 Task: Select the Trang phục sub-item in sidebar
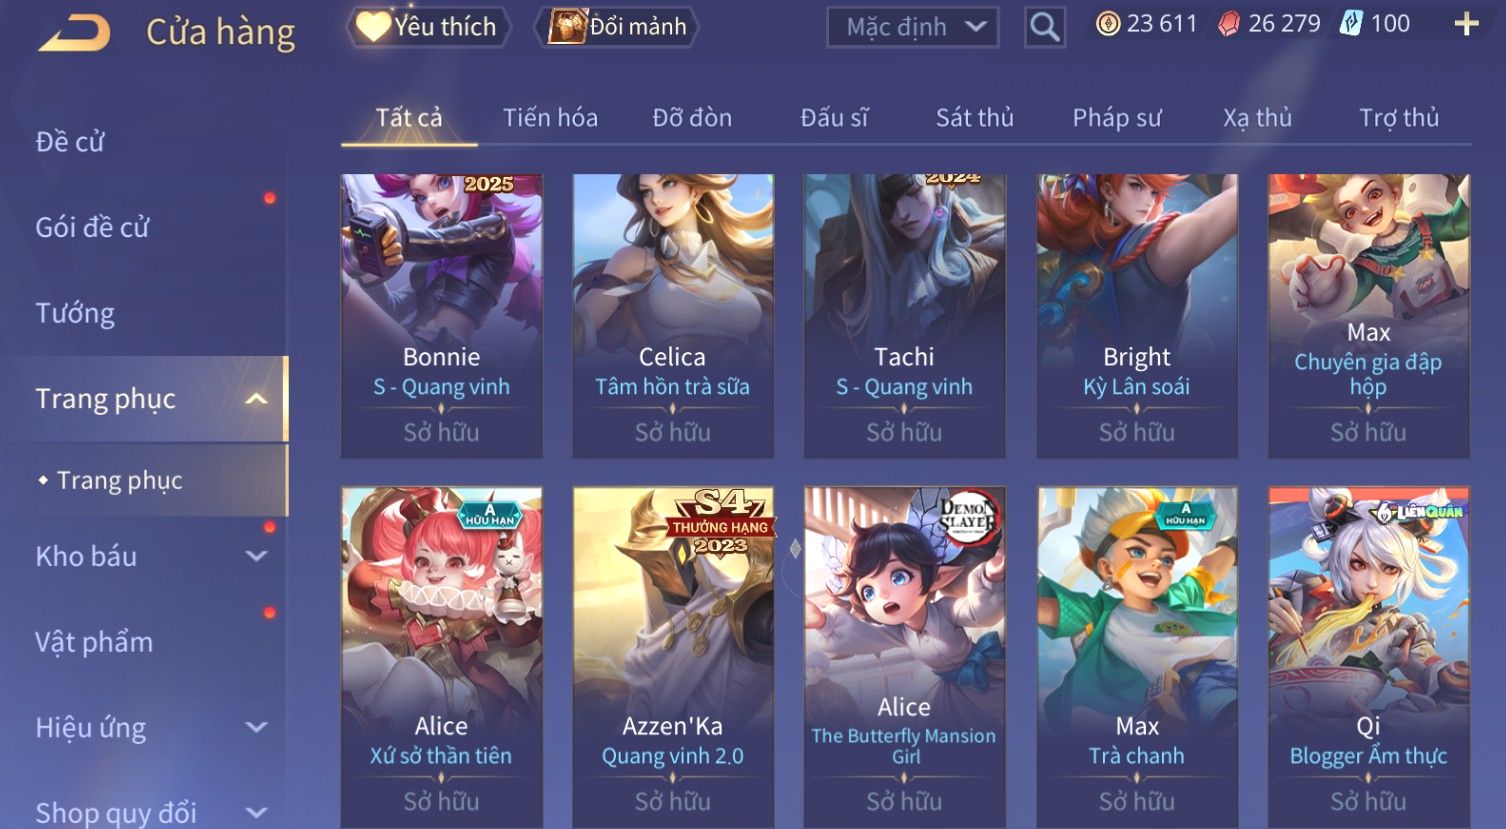(119, 481)
